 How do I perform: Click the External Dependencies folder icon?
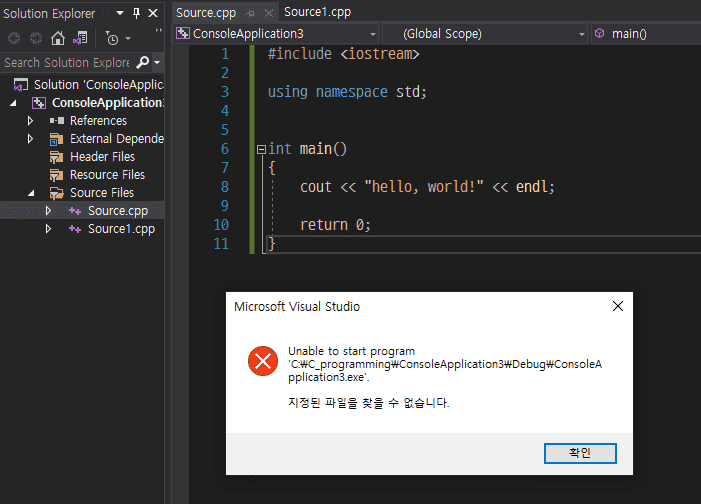56,139
